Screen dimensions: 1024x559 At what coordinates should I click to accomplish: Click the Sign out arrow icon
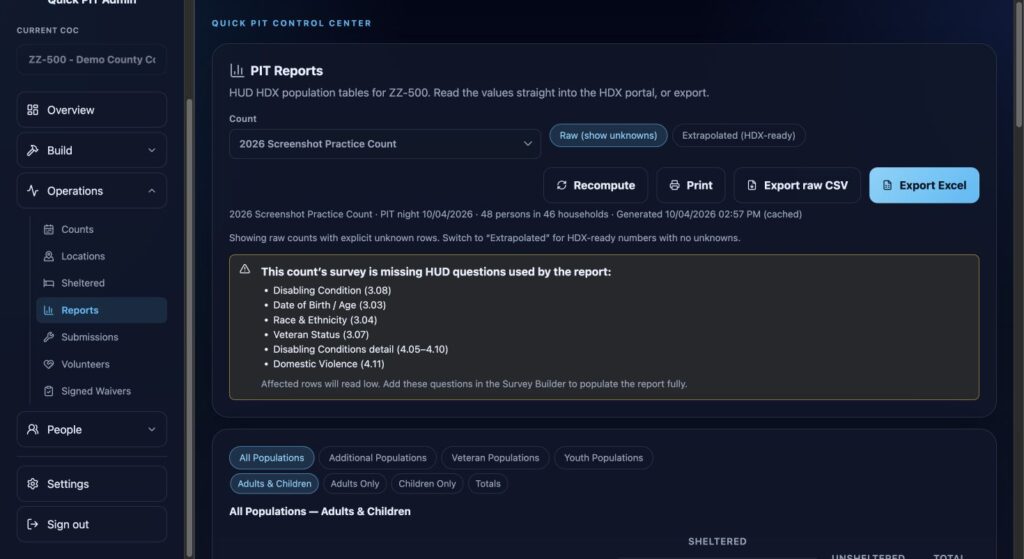coord(33,524)
